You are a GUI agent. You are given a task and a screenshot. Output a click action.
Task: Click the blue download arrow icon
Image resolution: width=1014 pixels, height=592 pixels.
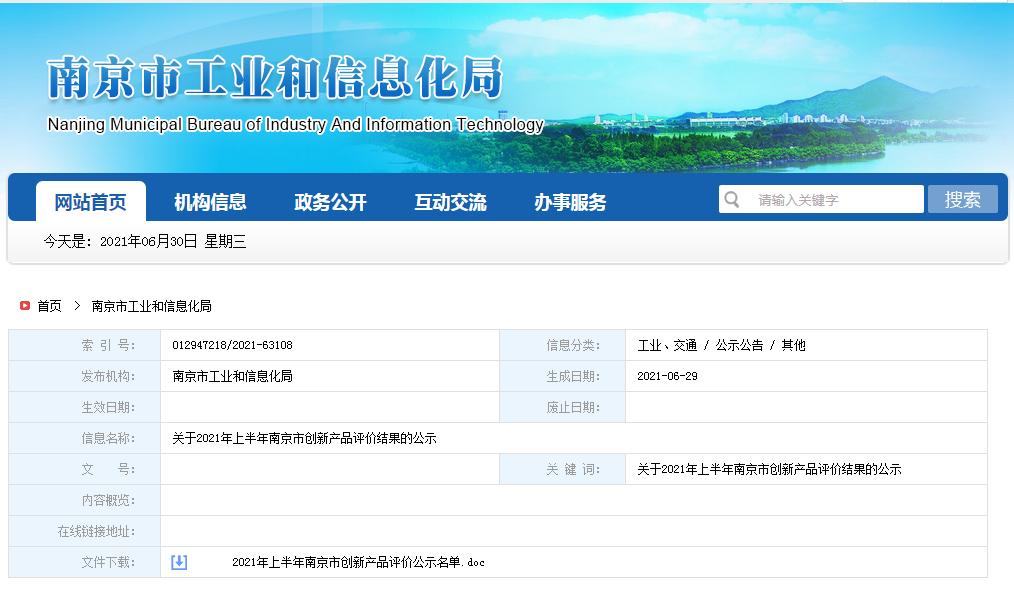(179, 562)
